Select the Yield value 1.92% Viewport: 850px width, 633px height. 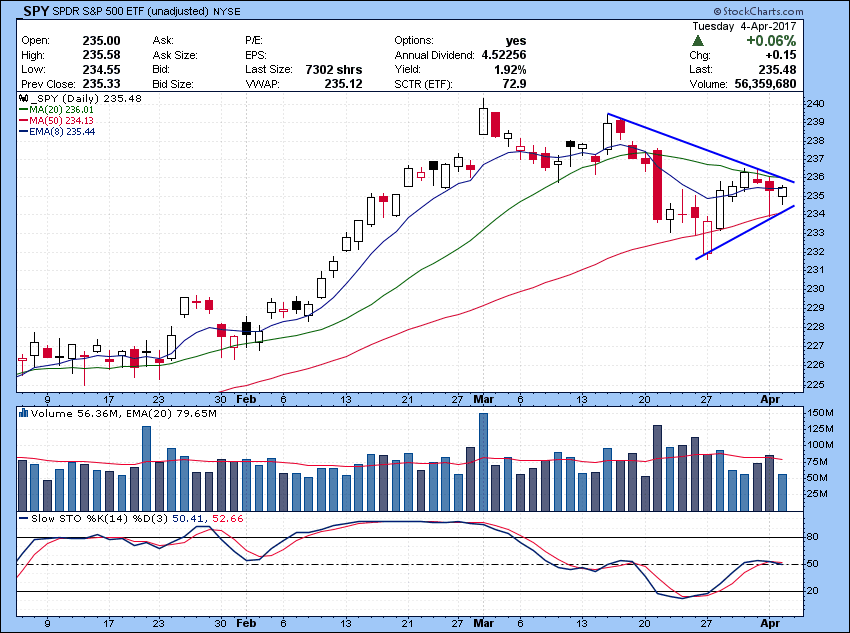point(510,69)
